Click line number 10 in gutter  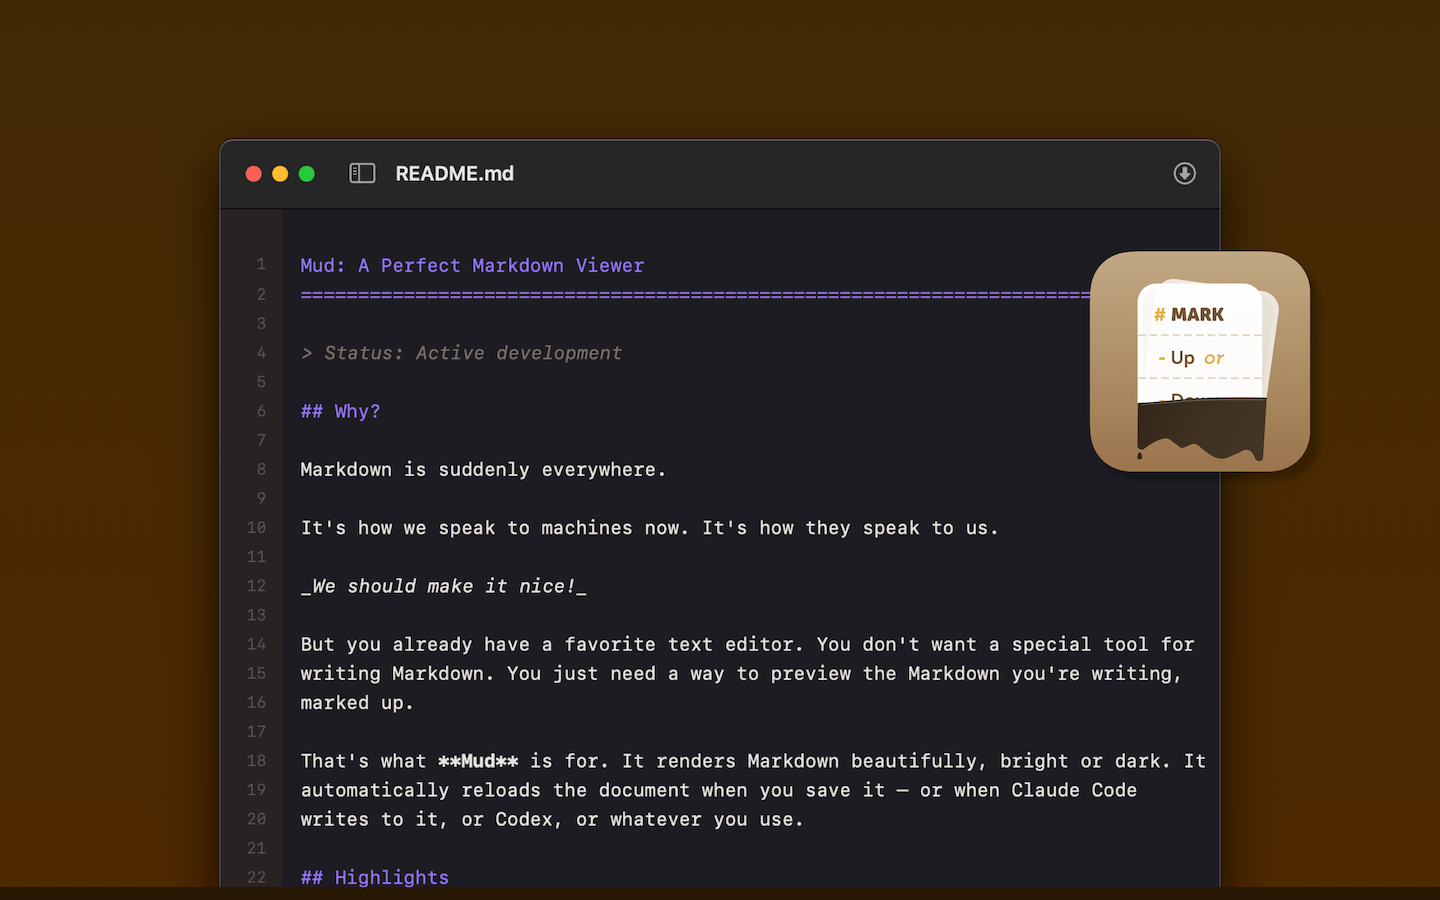pos(257,528)
